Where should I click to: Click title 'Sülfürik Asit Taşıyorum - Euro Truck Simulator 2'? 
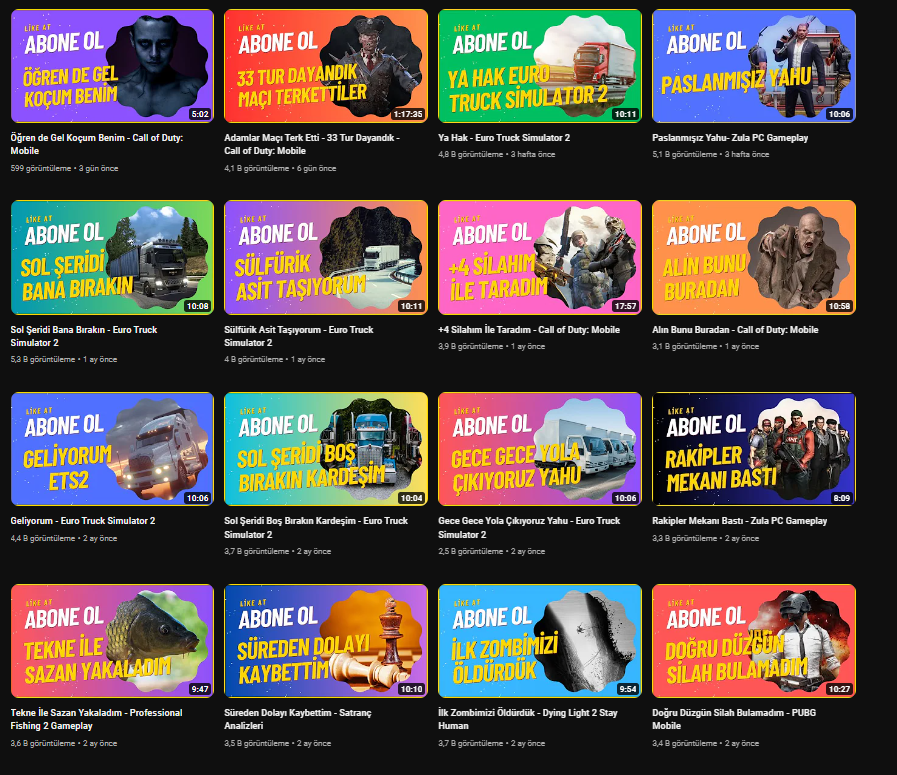coord(299,336)
